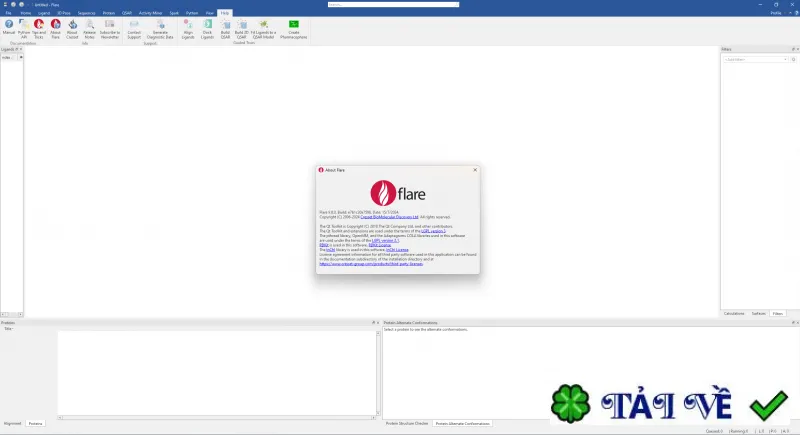Click Subscribe to Newsletter
Screen dimensions: 800x435
pos(110,29)
